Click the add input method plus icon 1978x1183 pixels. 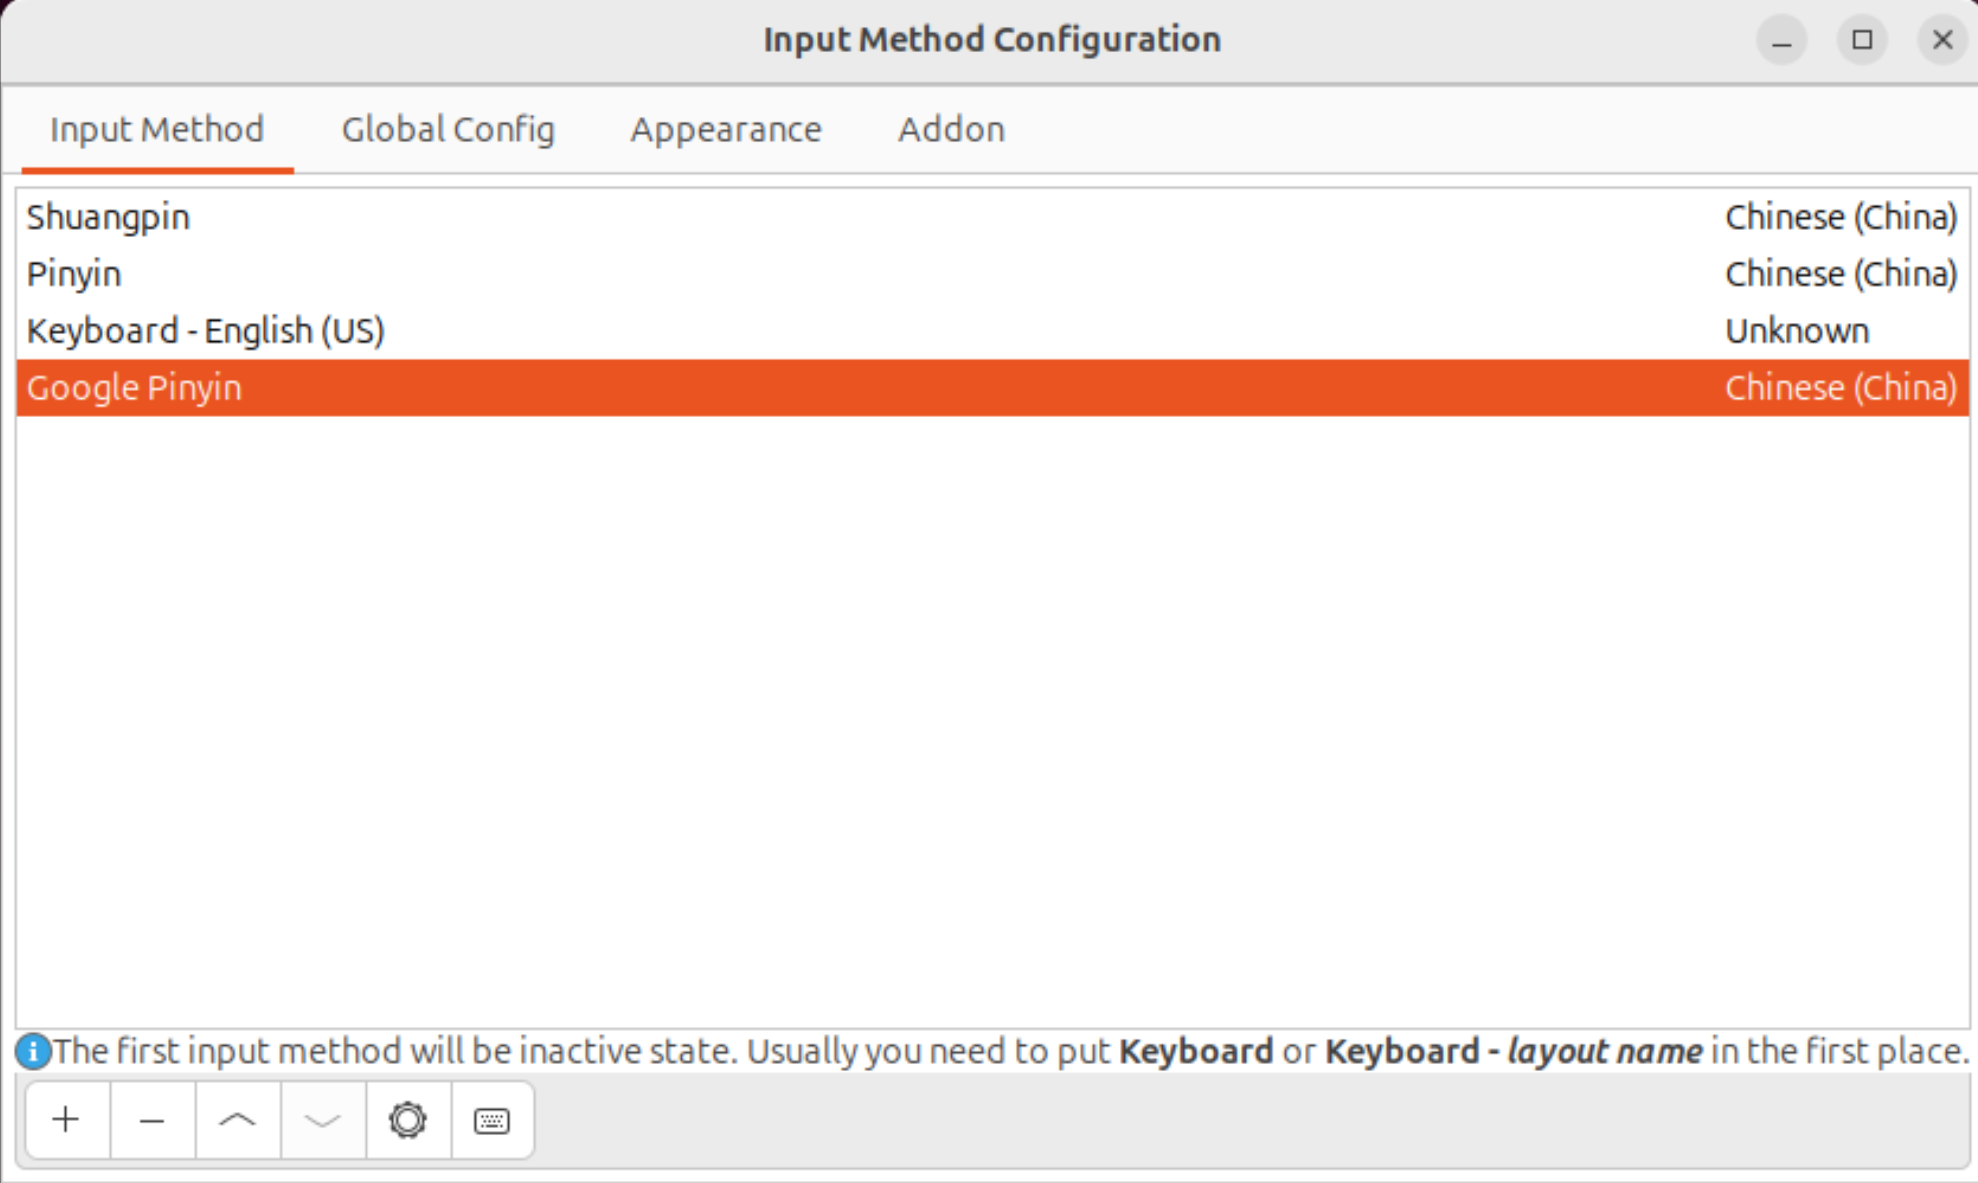coord(66,1120)
